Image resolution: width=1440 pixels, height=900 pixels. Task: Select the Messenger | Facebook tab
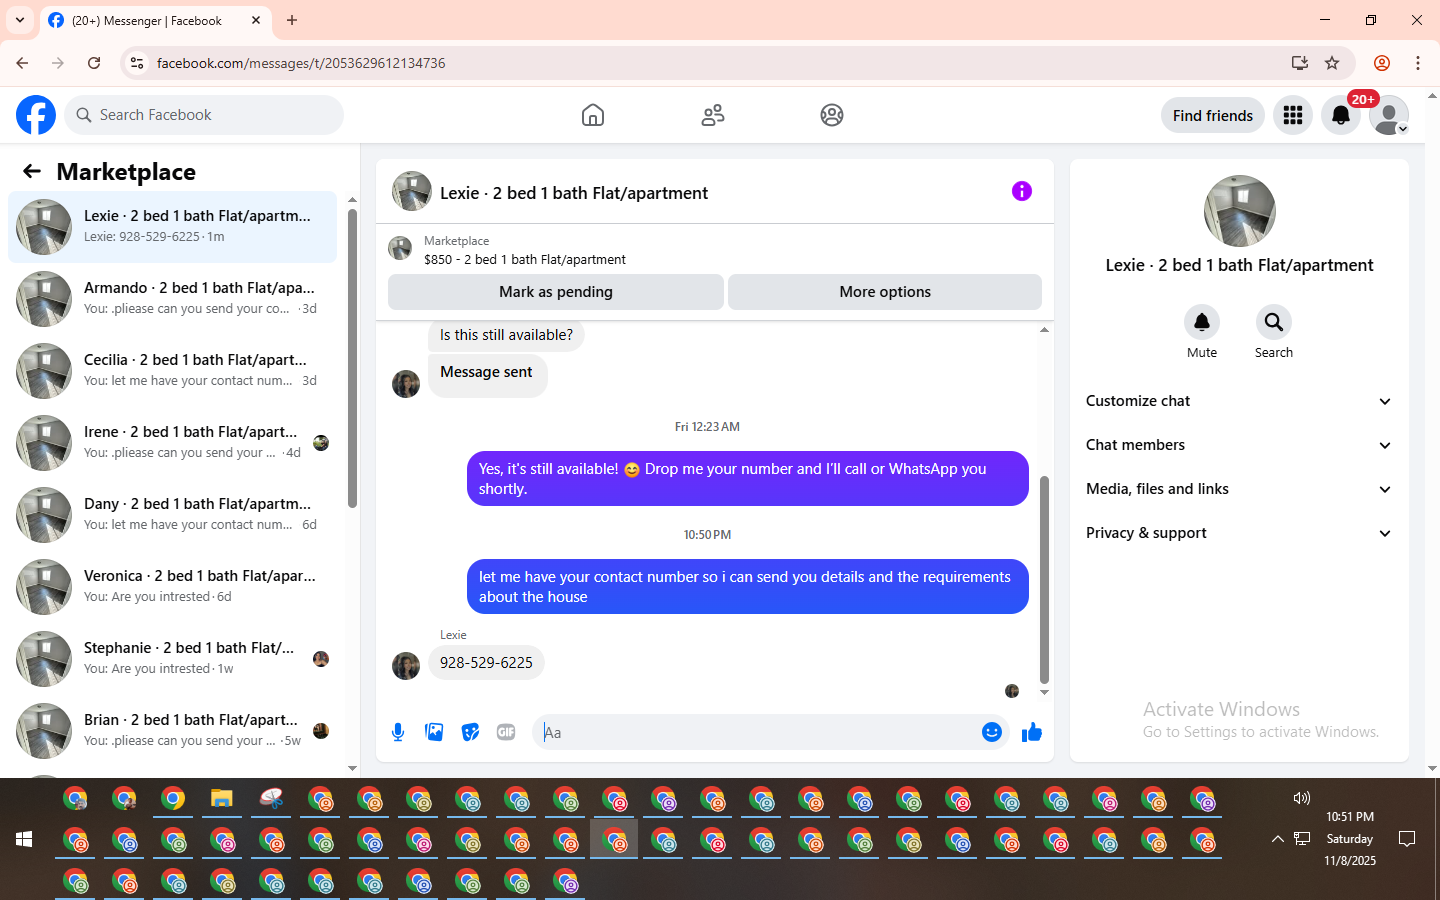pos(155,20)
